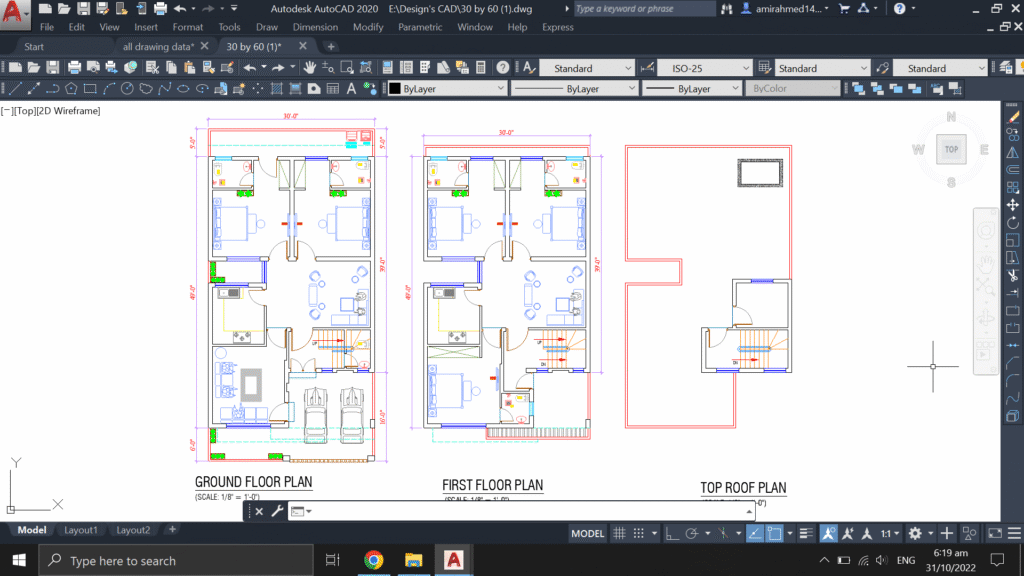Viewport: 1024px width, 576px height.
Task: Toggle Object Snap Tracking
Action: click(x=754, y=534)
